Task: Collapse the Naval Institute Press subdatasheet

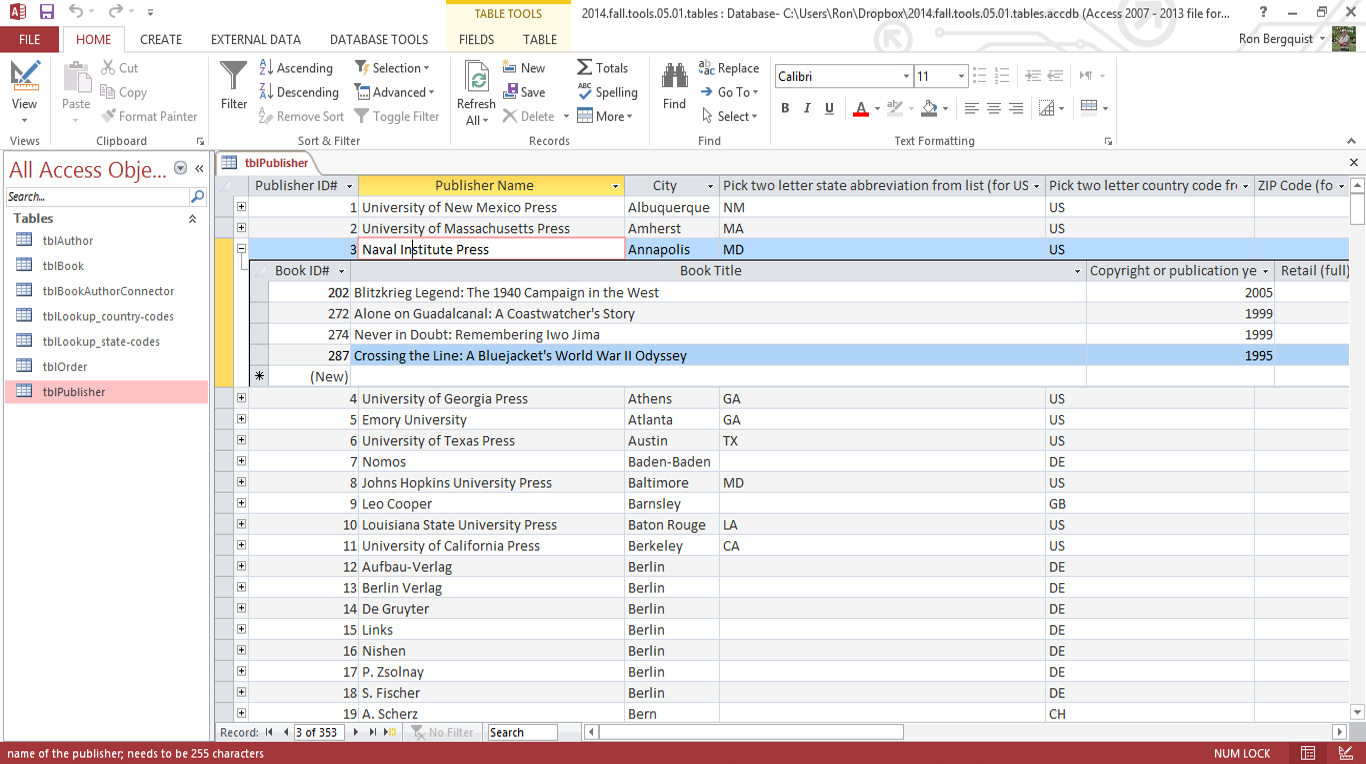Action: click(x=241, y=249)
